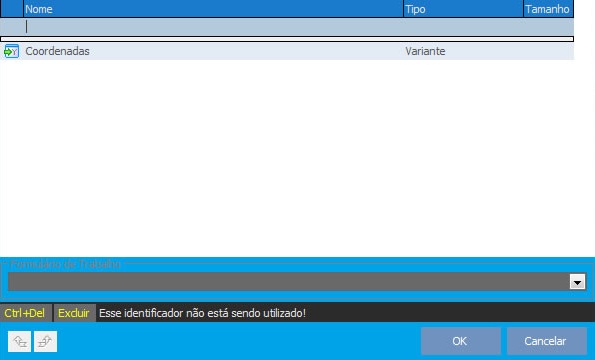This screenshot has height=360, width=595.
Task: Click the Tamanho cell of the new row
Action: click(549, 27)
